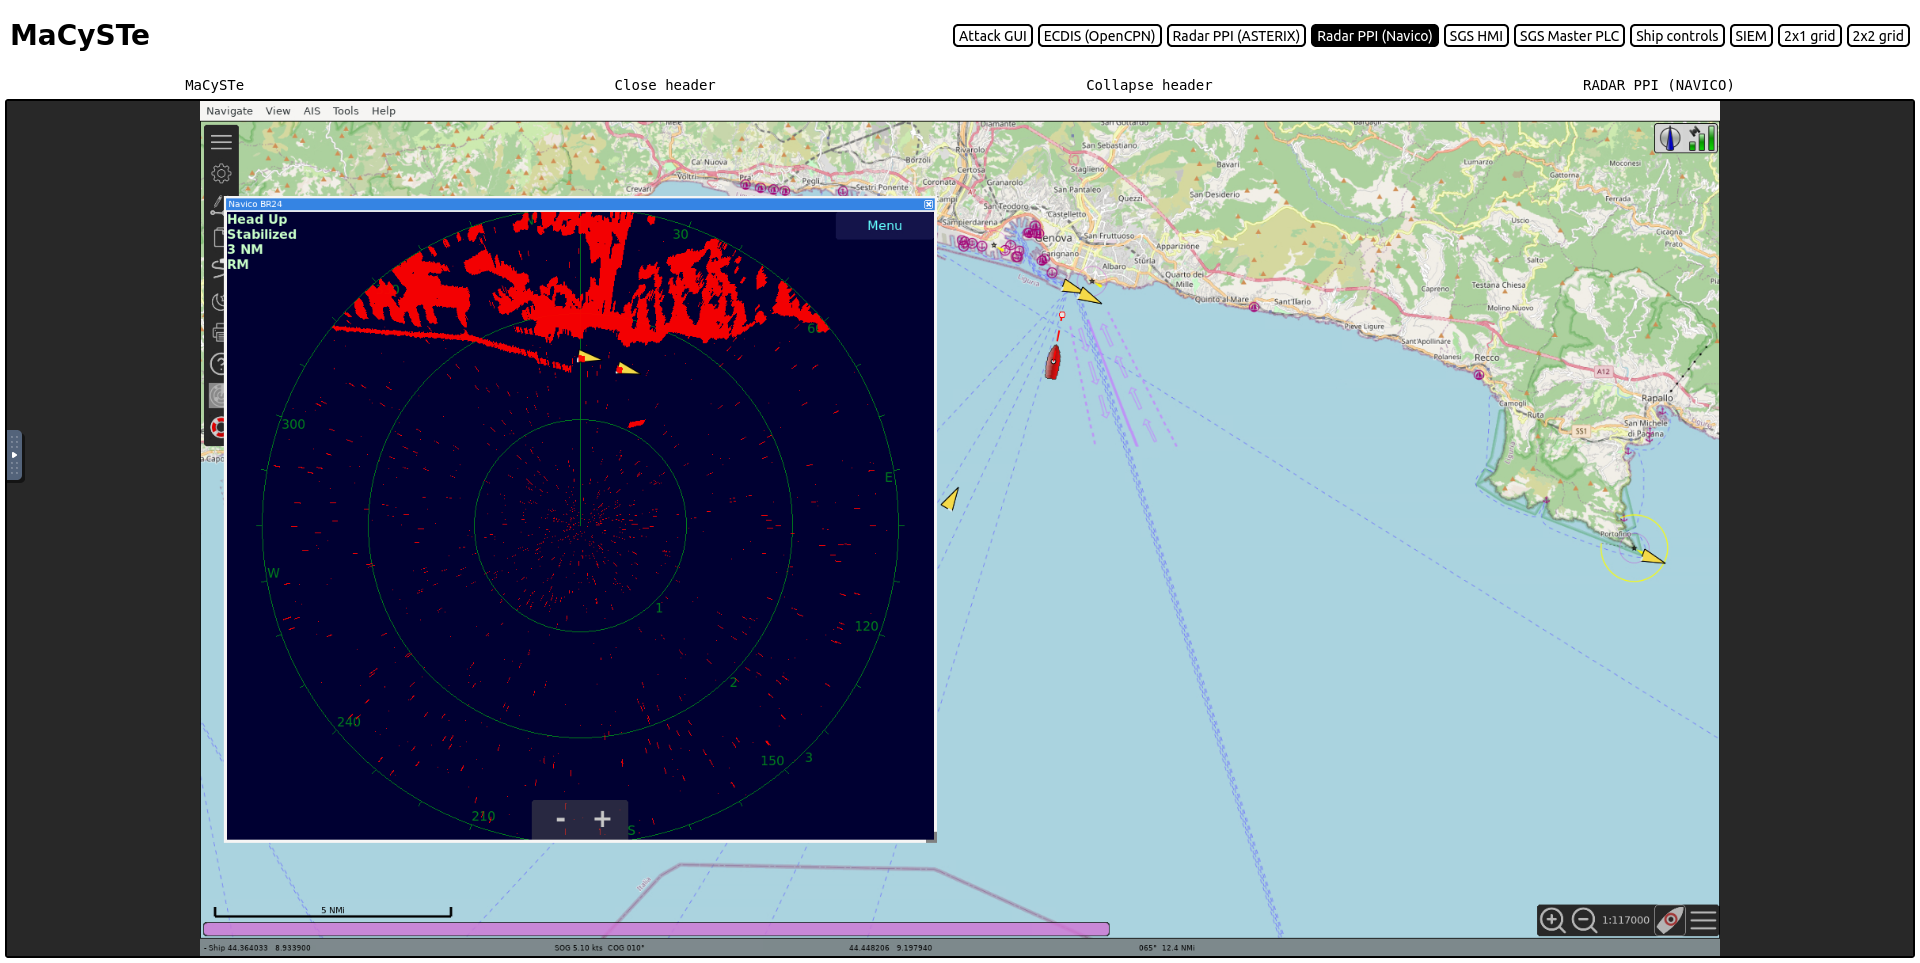Click the 5 NMi distance scale bar
1920x963 pixels.
(333, 911)
